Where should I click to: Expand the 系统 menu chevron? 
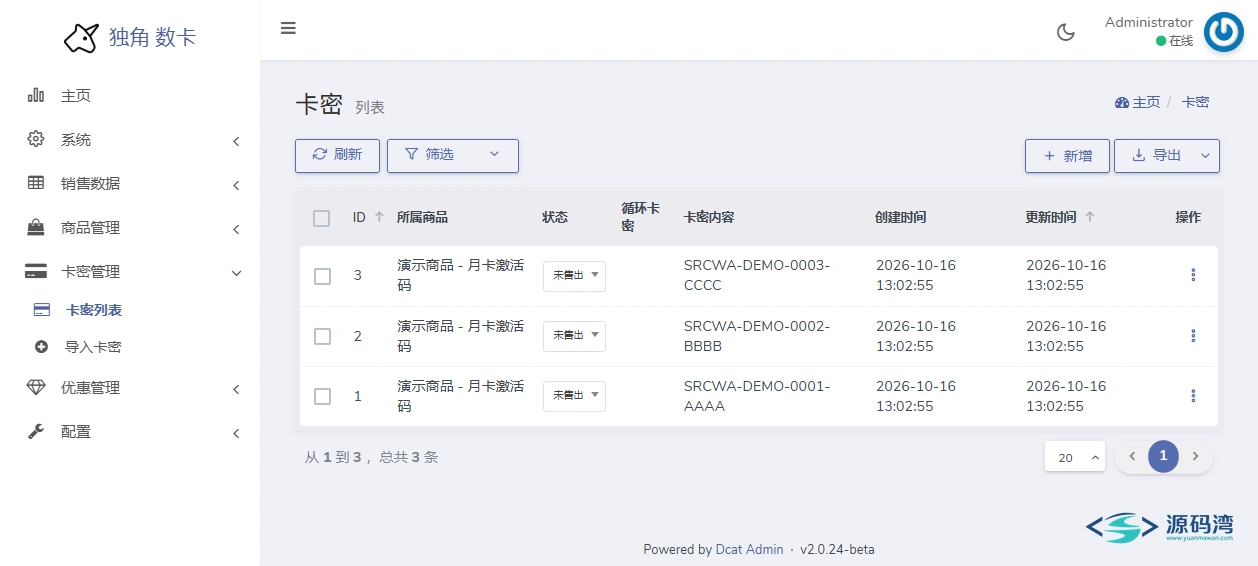tap(236, 141)
